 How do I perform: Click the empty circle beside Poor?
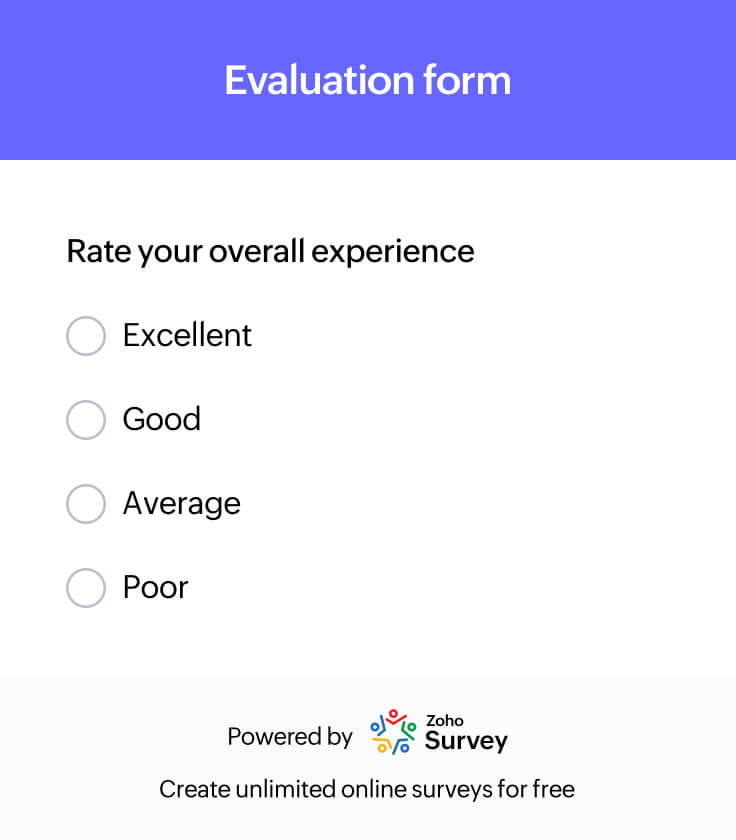point(86,588)
